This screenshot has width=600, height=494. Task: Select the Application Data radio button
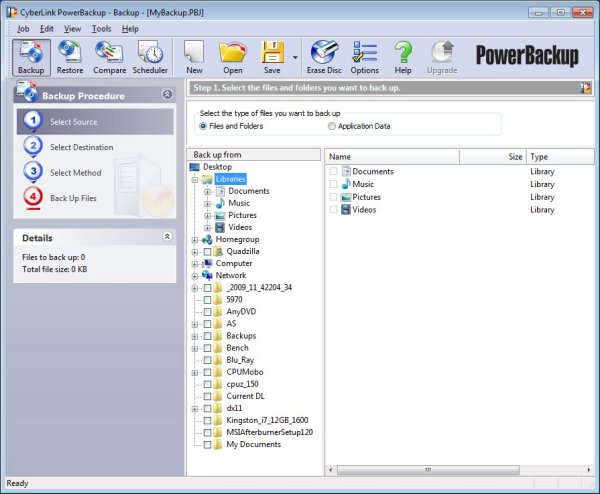[331, 126]
